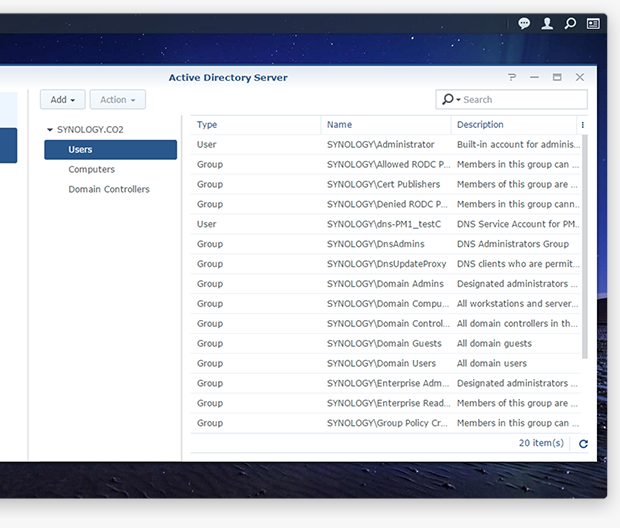
Task: Collapse the SYNOLOGY.CO2 tree node
Action: (50, 129)
